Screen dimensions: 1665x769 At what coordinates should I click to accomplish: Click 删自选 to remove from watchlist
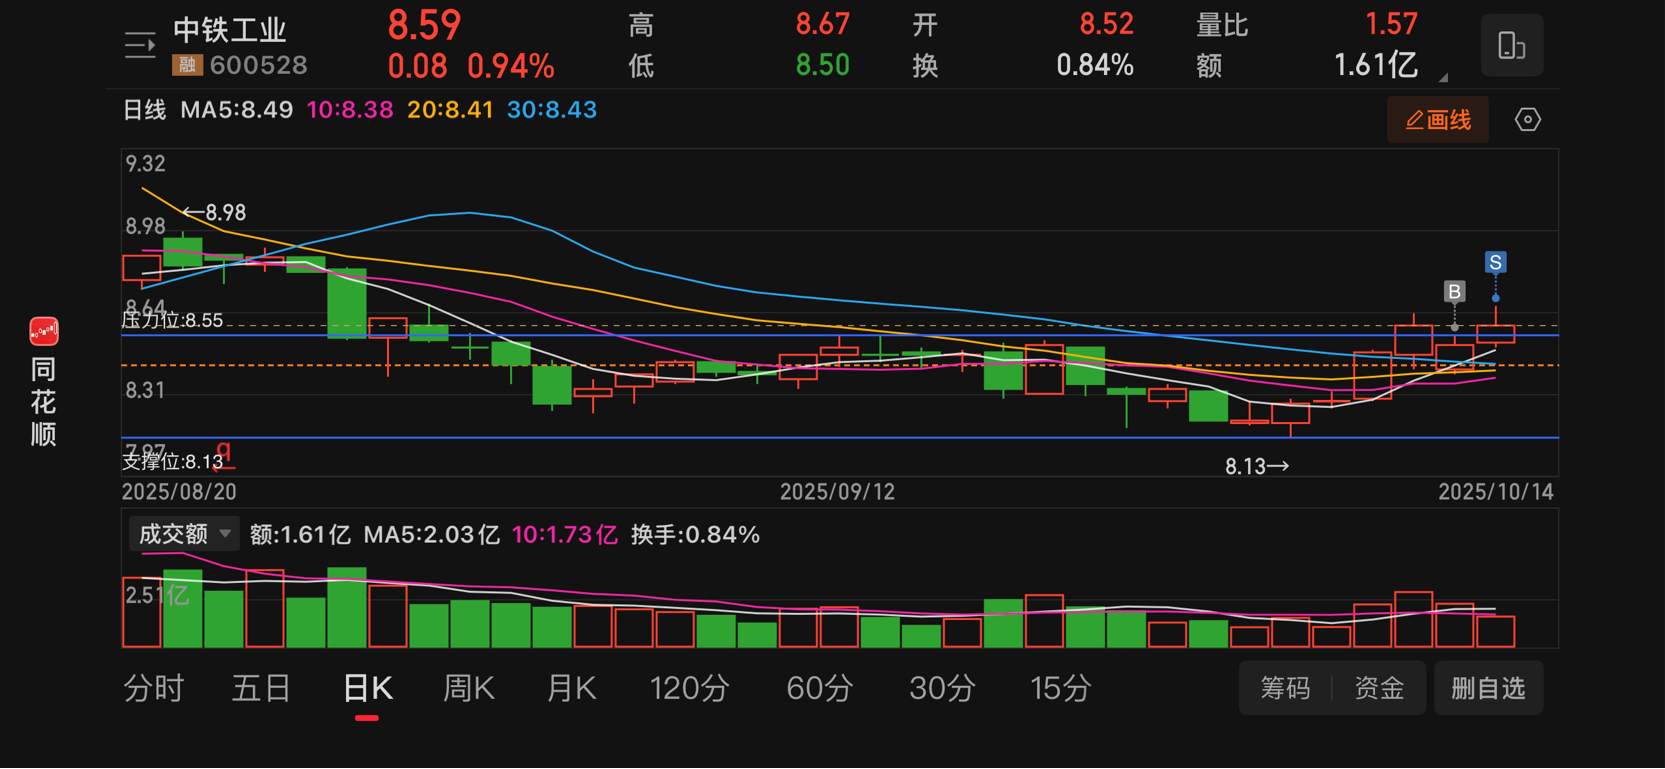pyautogui.click(x=1488, y=688)
